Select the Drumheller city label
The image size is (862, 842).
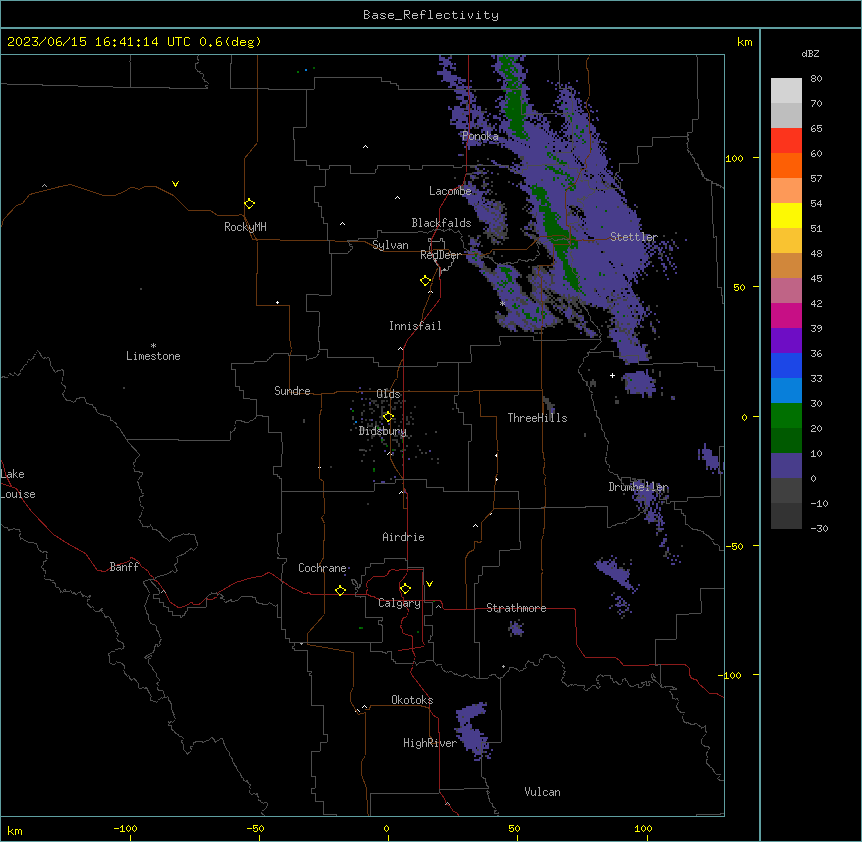(638, 487)
